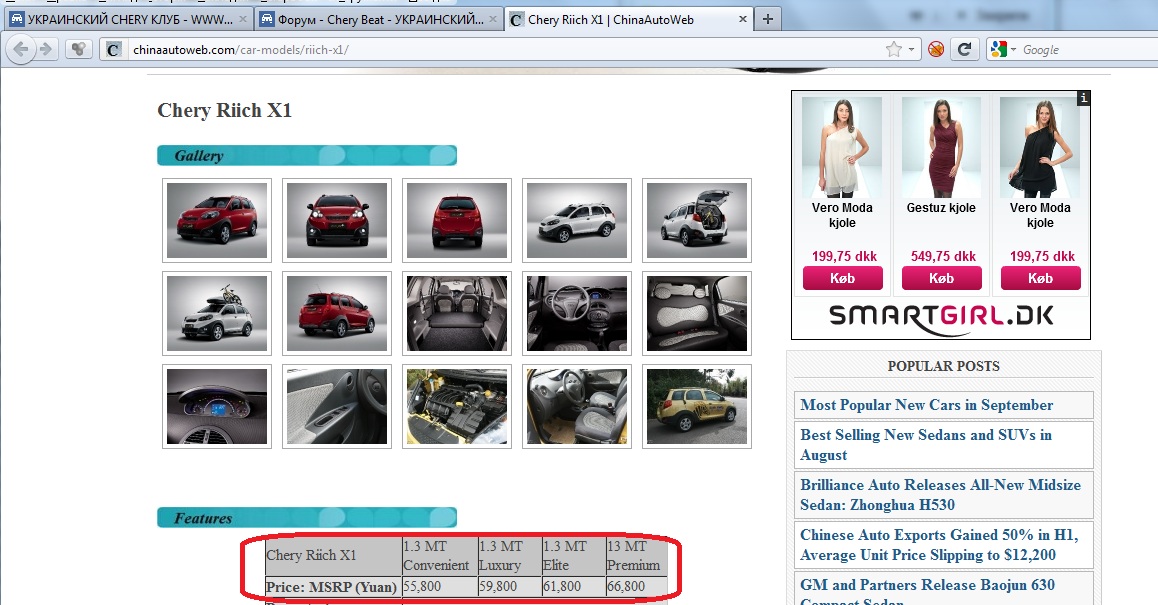The height and width of the screenshot is (605, 1158).
Task: Open door panel handle thumbnail
Action: [337, 406]
